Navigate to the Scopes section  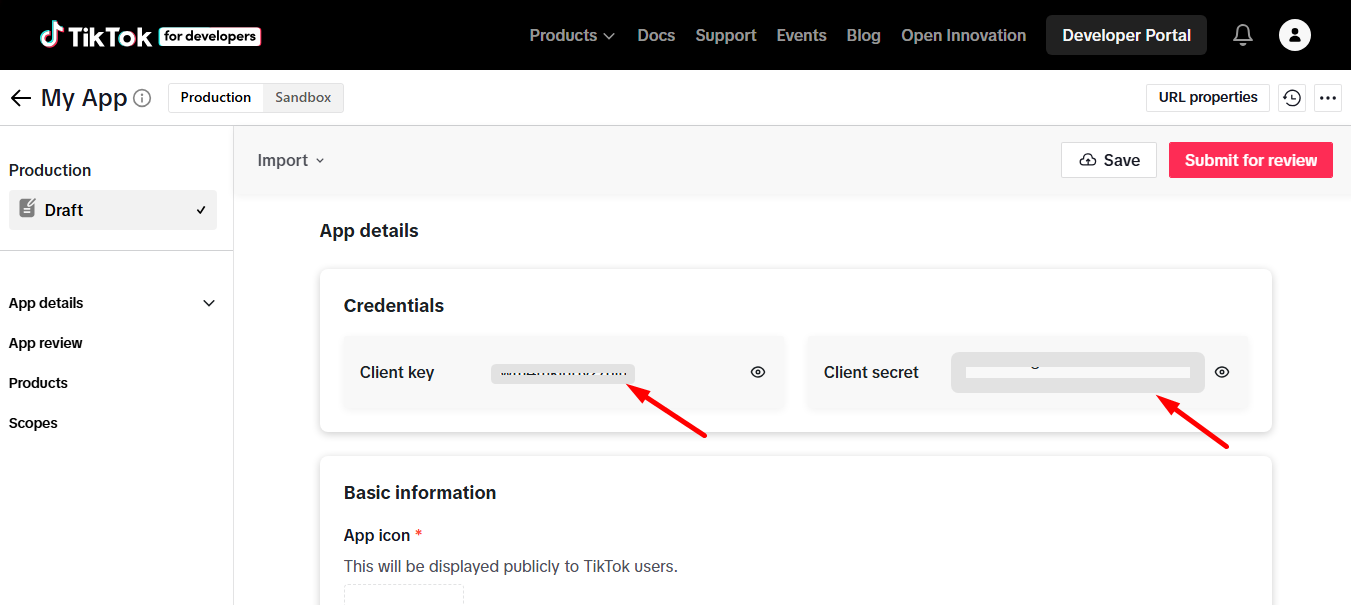(33, 422)
